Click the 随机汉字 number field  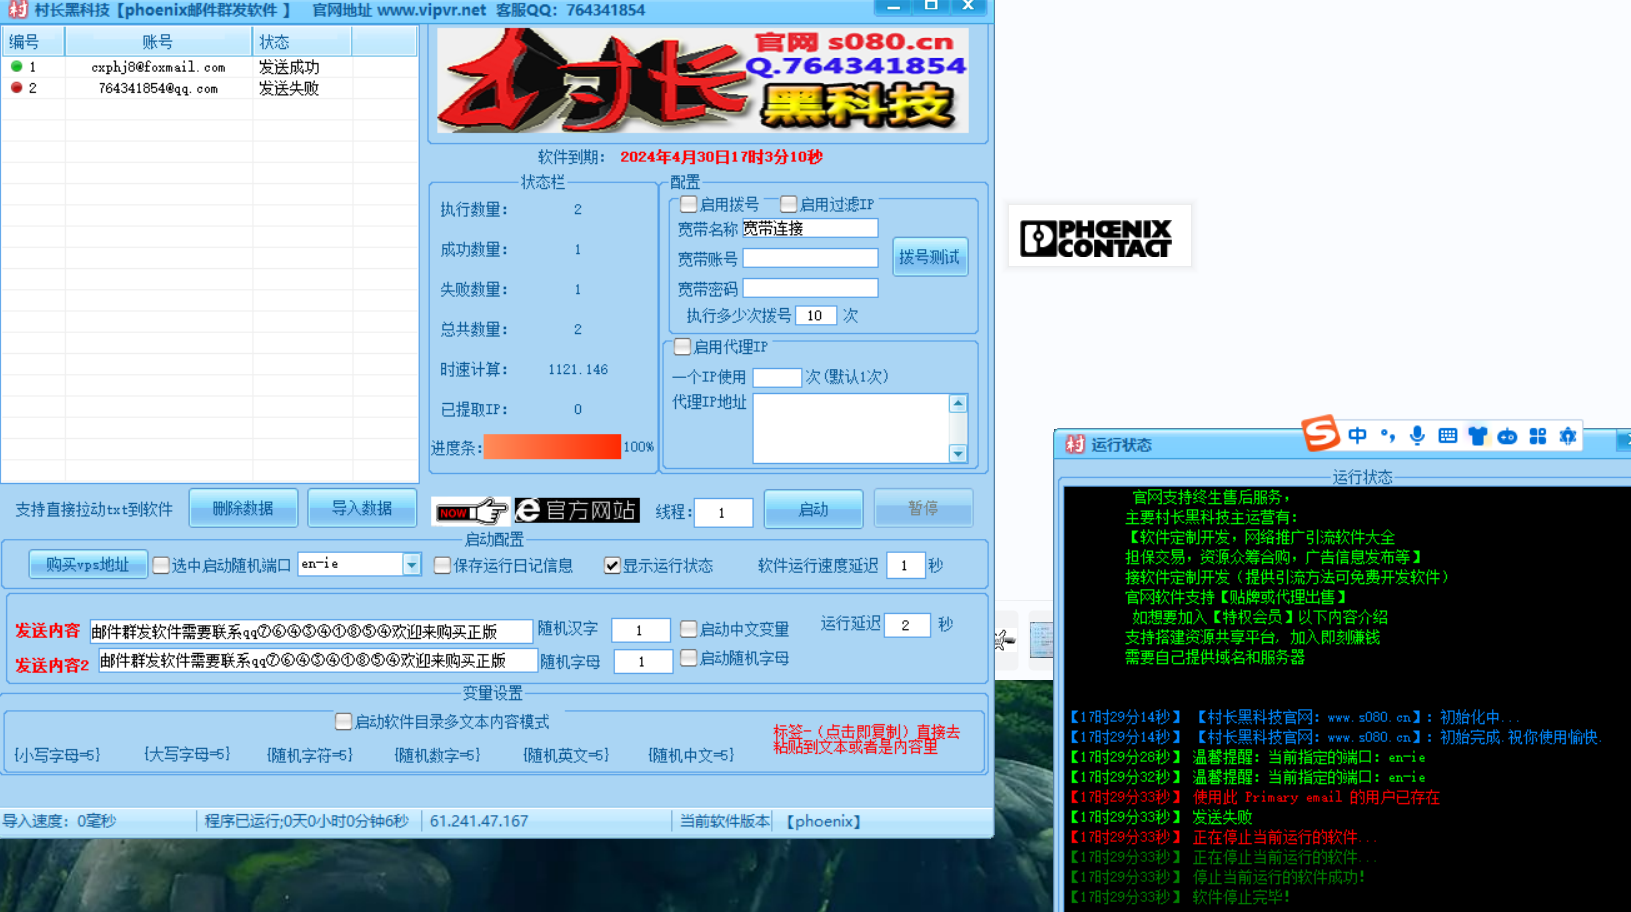pyautogui.click(x=640, y=630)
